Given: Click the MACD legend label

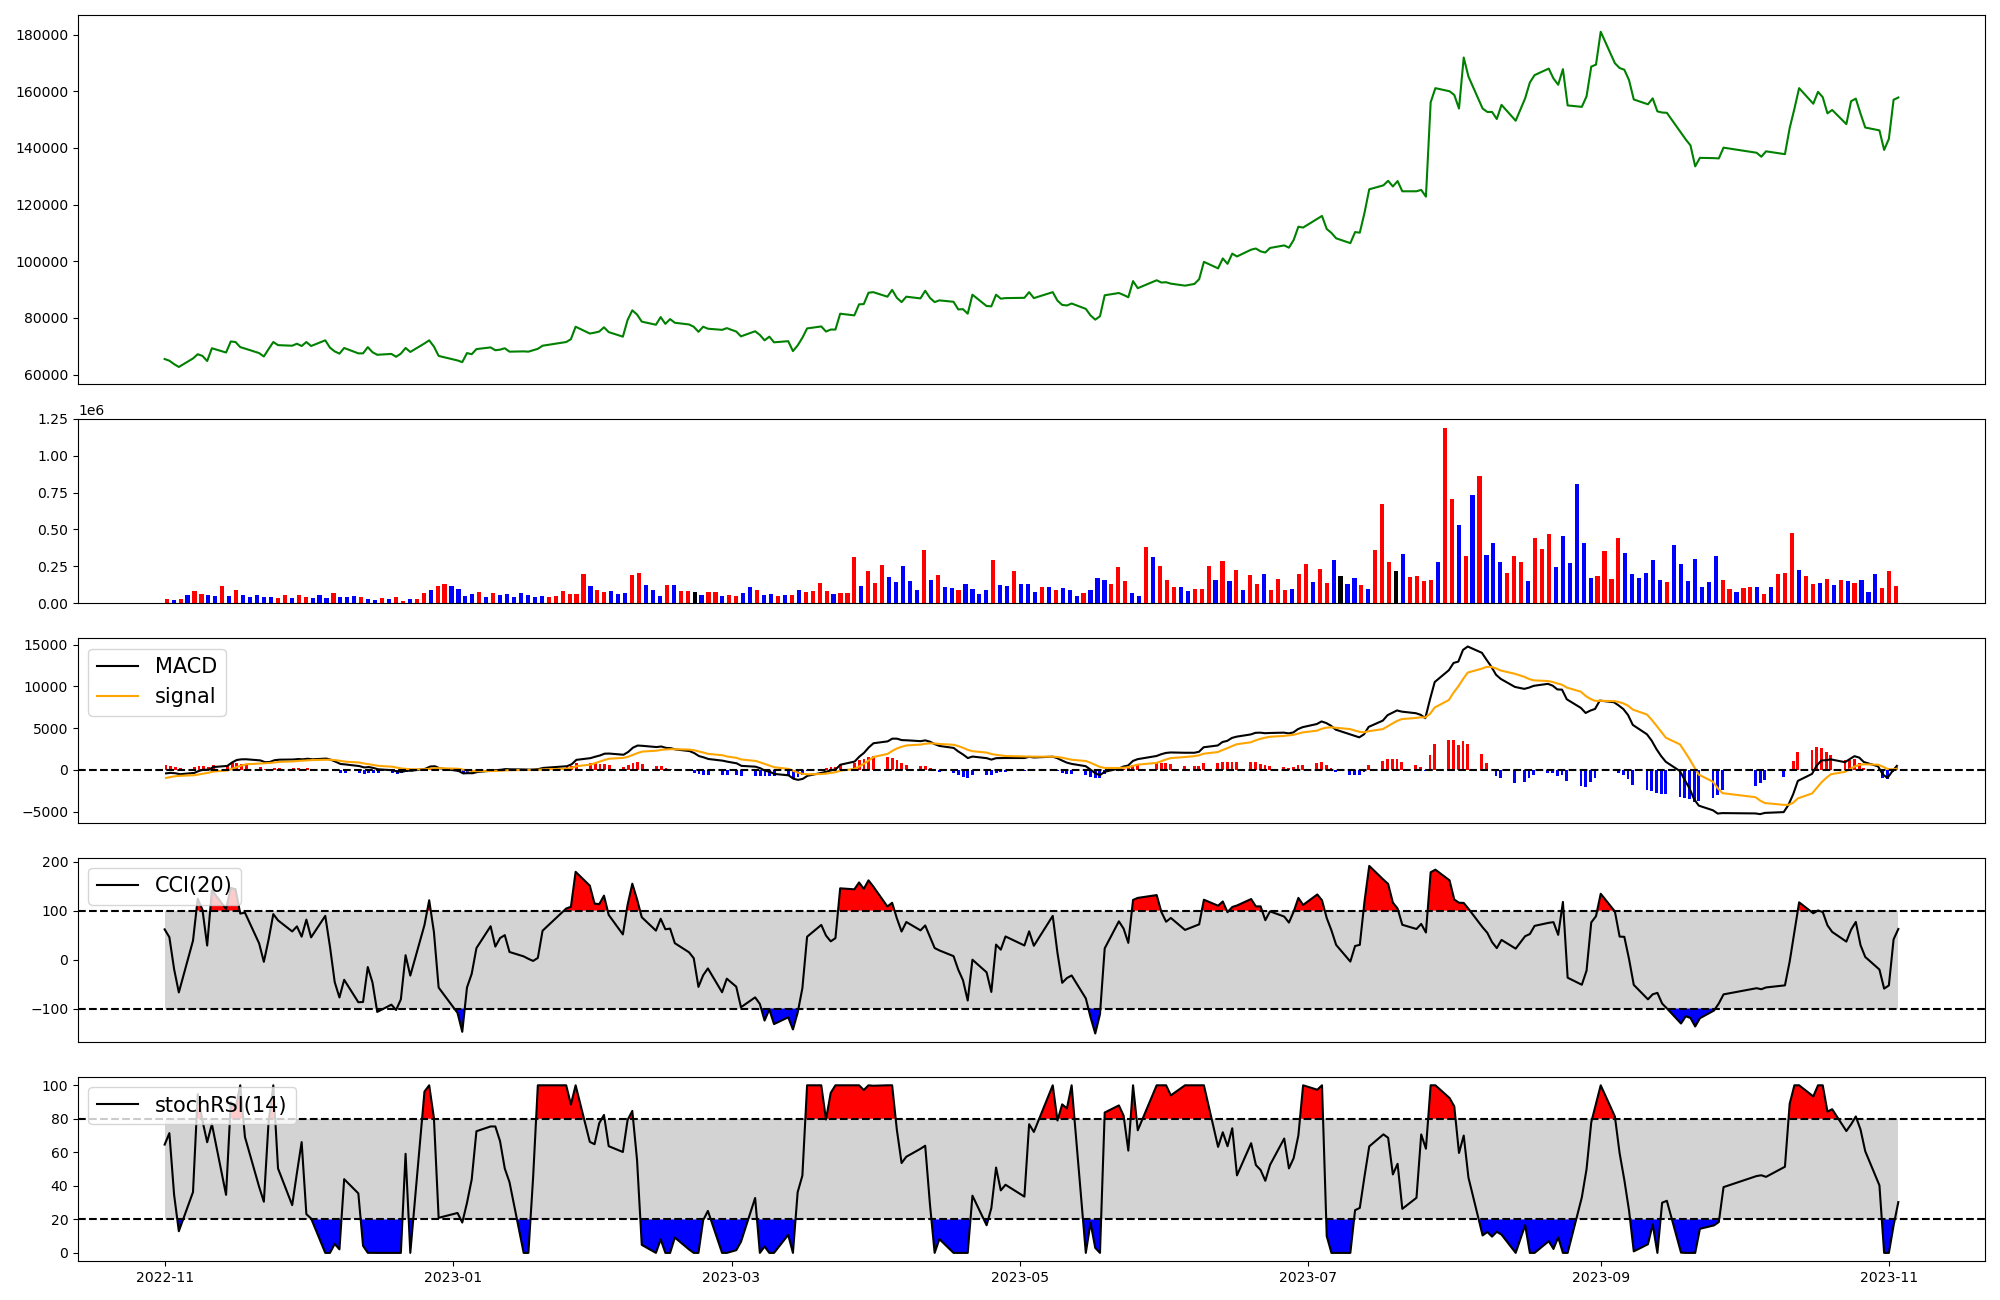Looking at the screenshot, I should pos(185,666).
